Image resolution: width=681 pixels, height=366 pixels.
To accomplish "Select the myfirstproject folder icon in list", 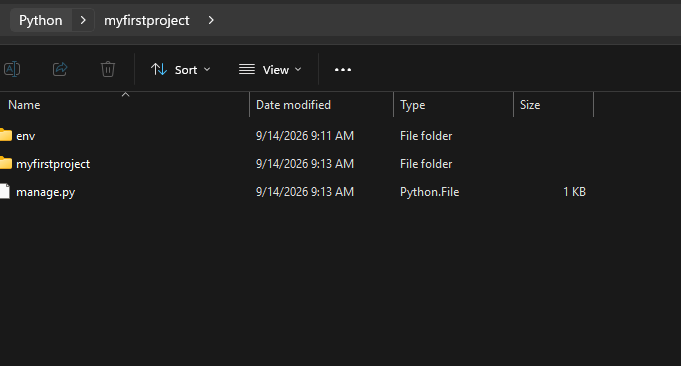I will [x=6, y=164].
